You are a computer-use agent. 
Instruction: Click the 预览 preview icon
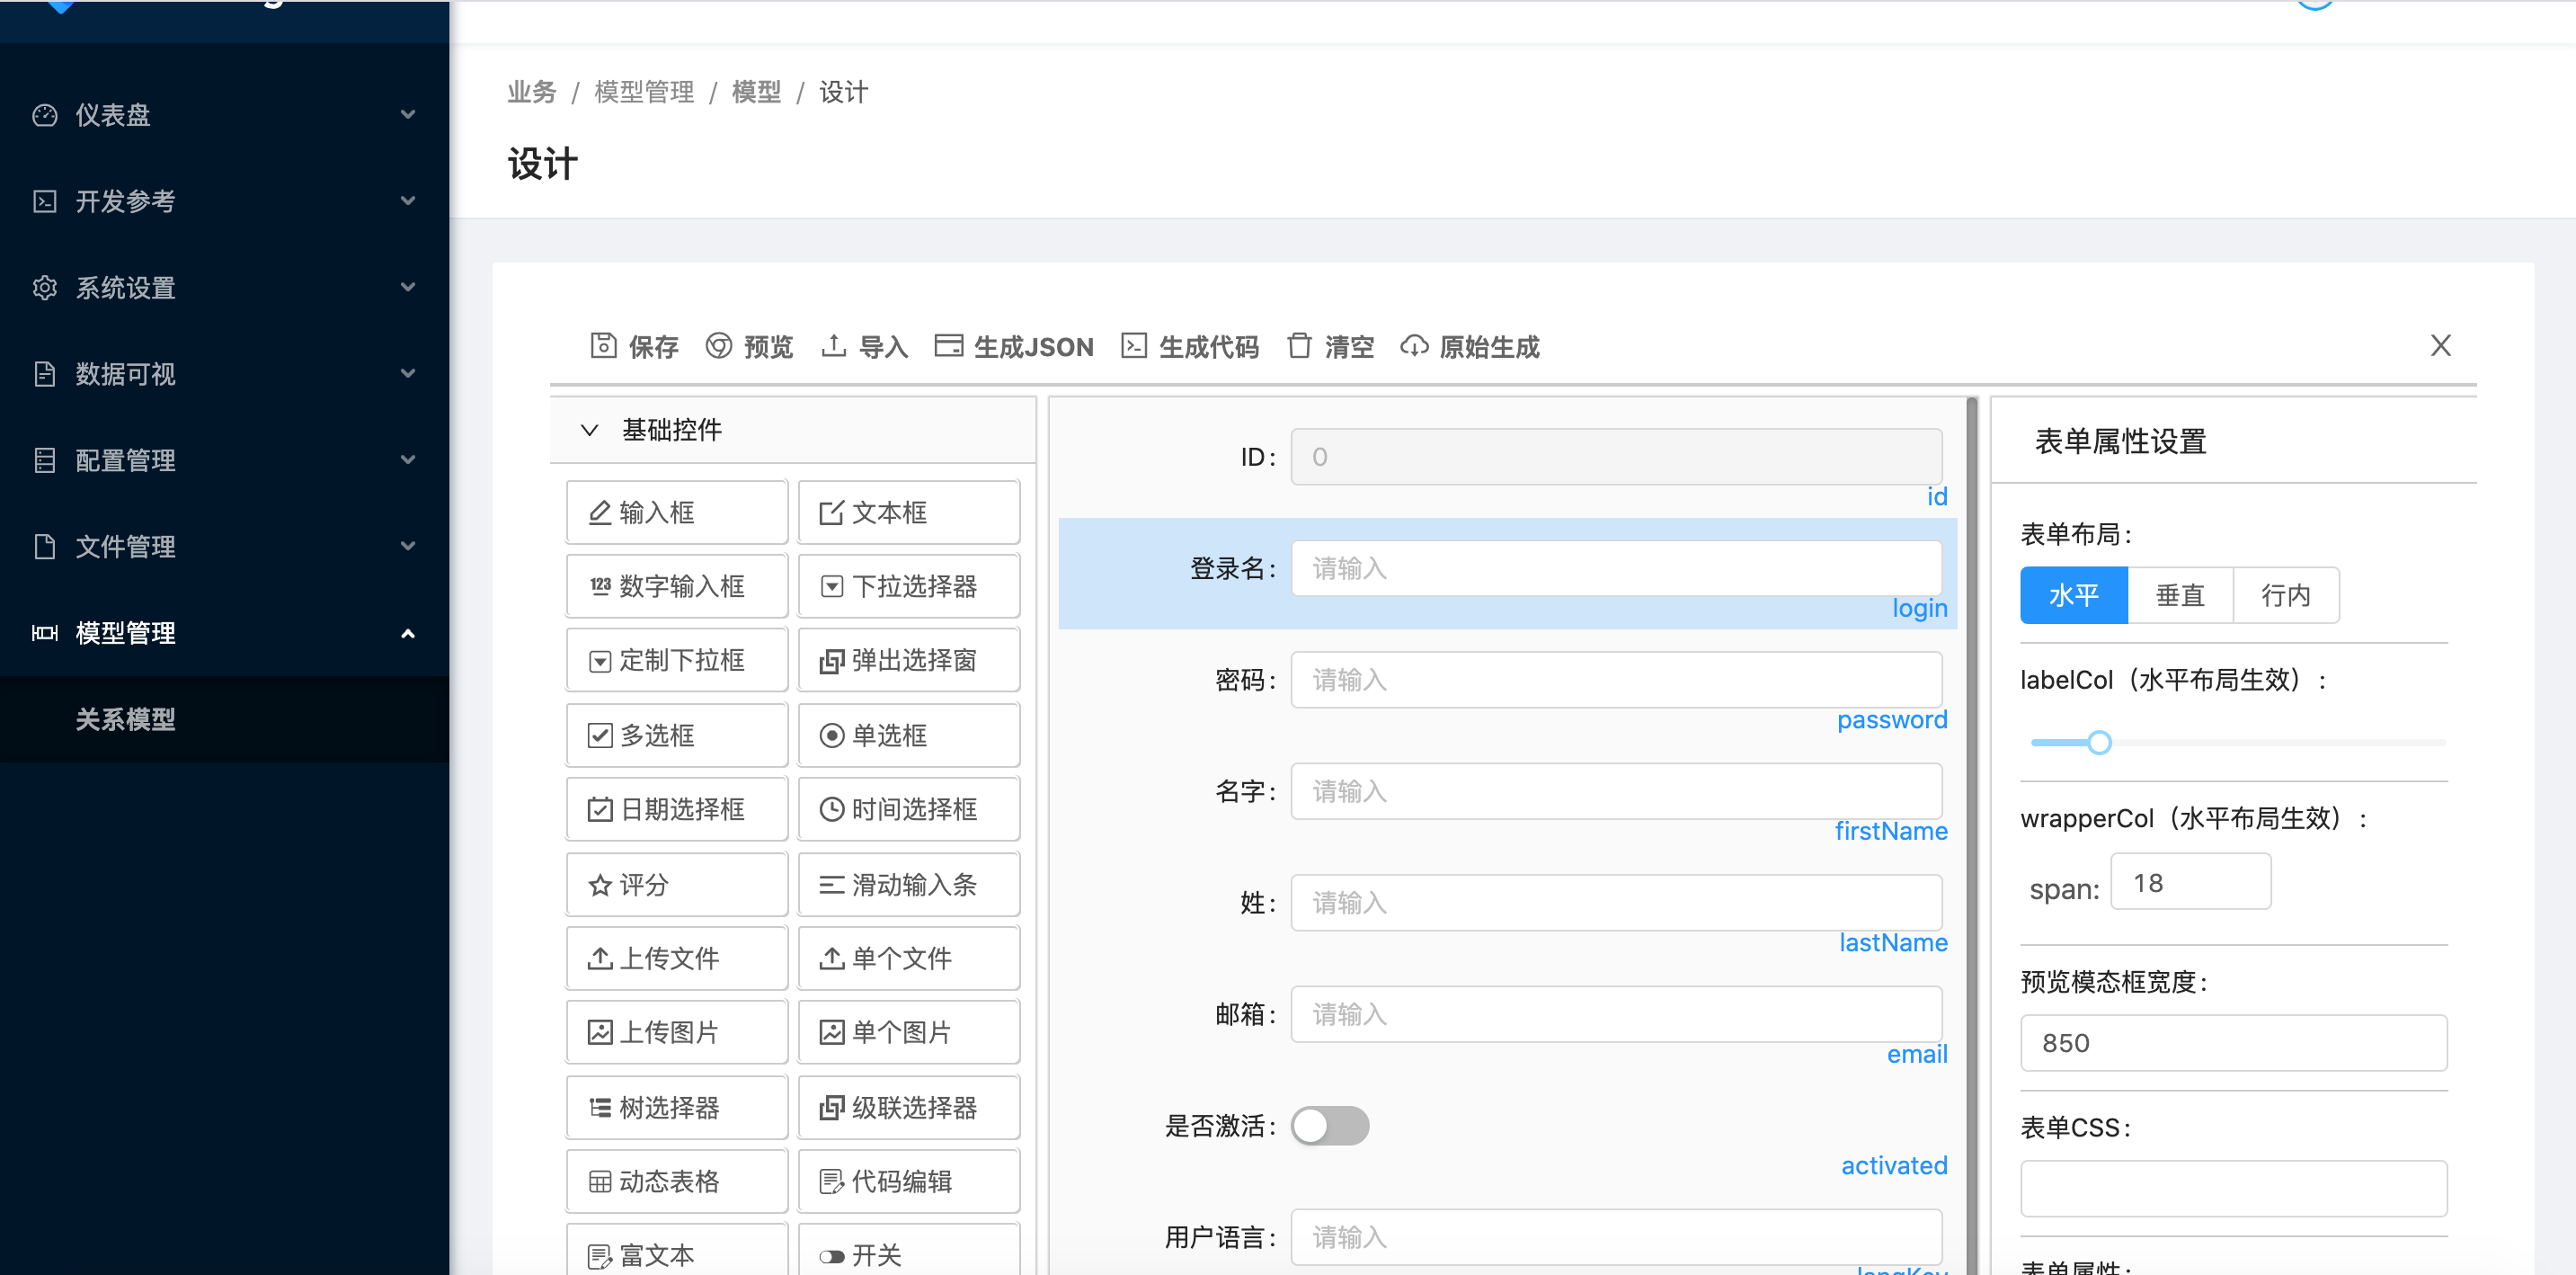pos(718,346)
